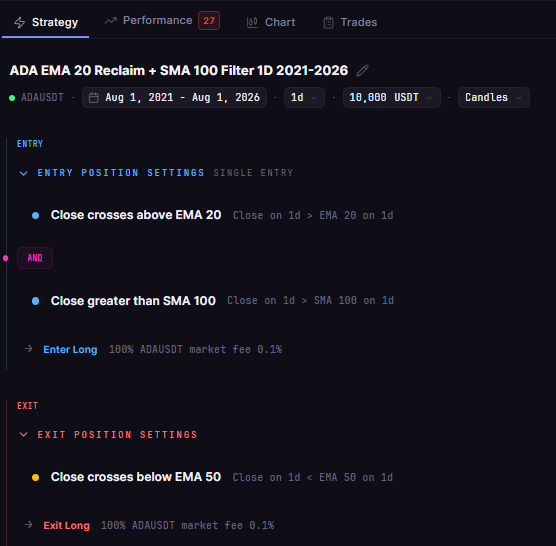
Task: Click 'Close on 1d > EMA 20 on 1d' text
Action: (313, 216)
